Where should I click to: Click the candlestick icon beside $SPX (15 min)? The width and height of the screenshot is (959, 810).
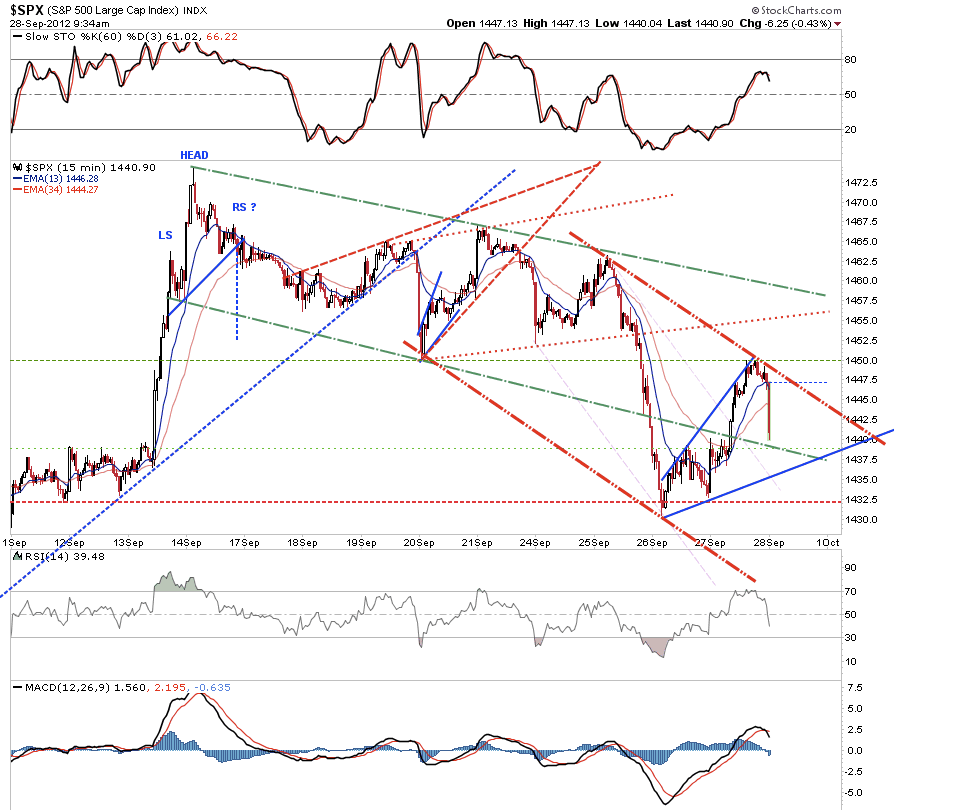point(17,167)
